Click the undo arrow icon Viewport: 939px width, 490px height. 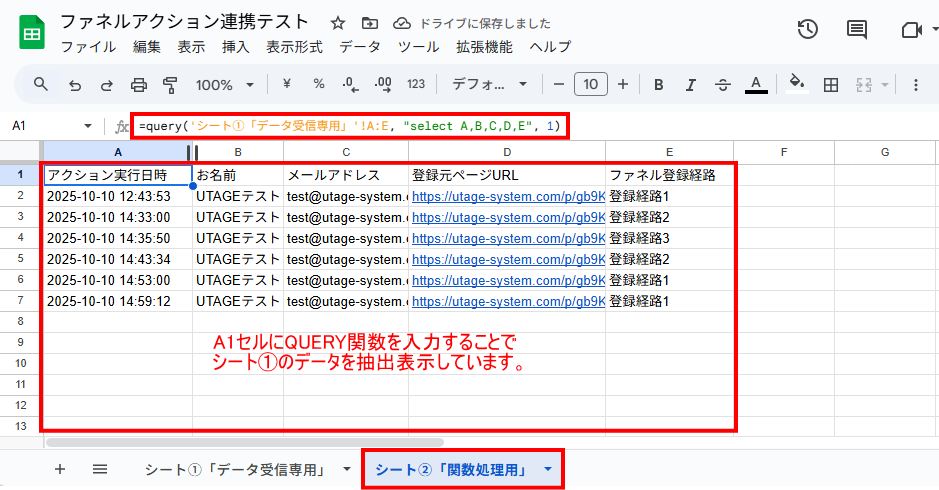[x=75, y=85]
